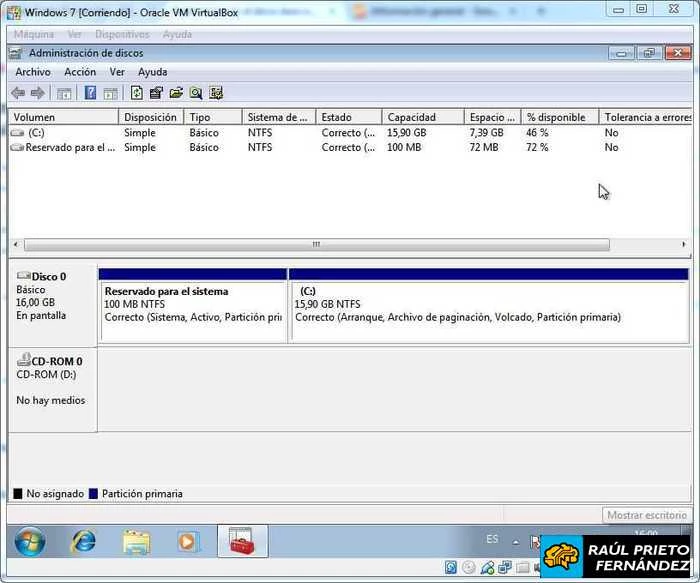This screenshot has width=700, height=583.
Task: Open the Archivo menu
Action: (33, 72)
